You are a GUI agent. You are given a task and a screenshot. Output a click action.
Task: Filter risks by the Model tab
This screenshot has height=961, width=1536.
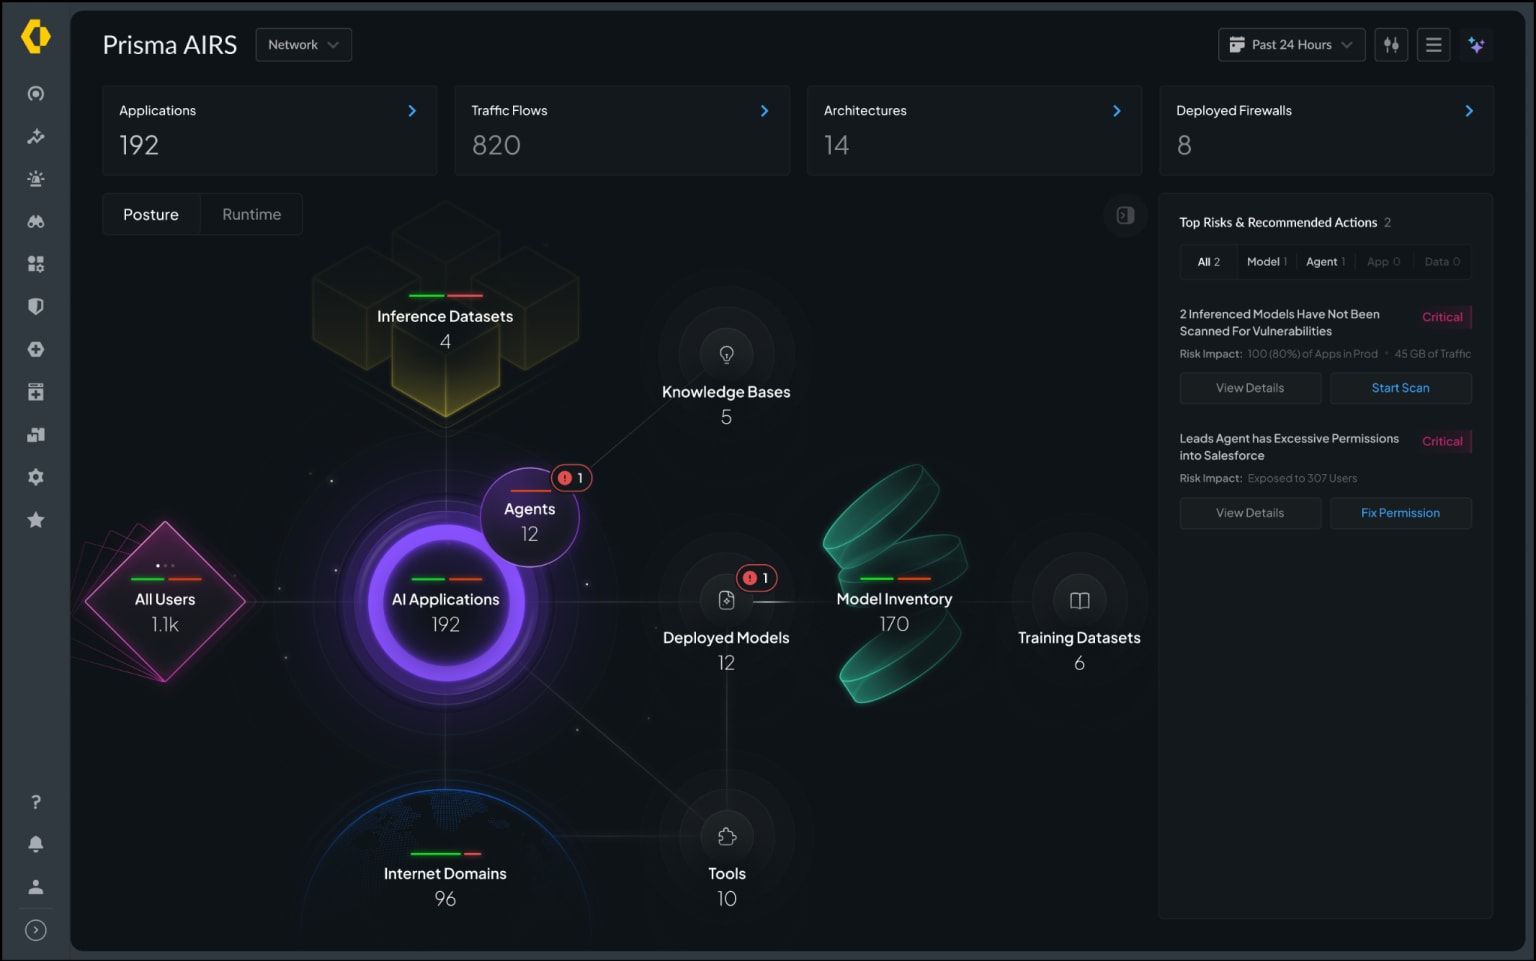[1266, 262]
